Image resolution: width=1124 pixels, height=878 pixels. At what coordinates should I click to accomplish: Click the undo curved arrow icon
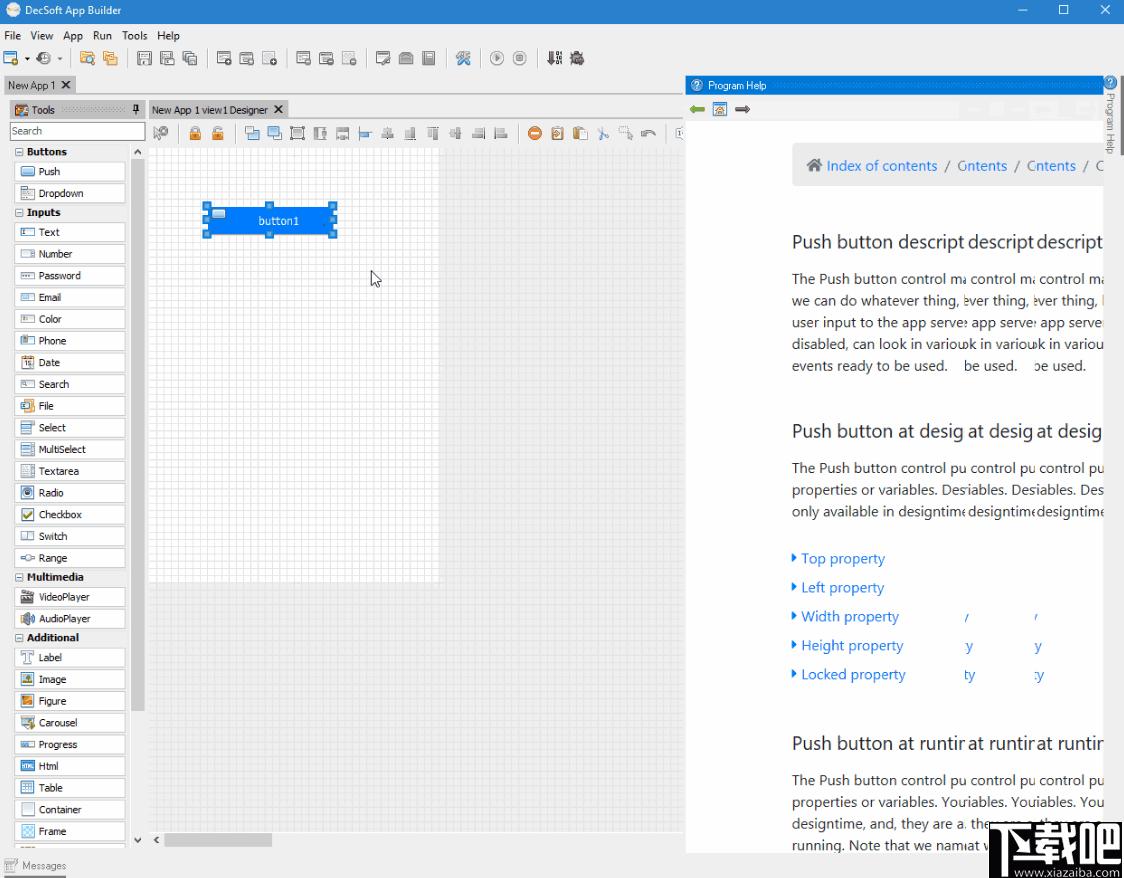coord(648,133)
